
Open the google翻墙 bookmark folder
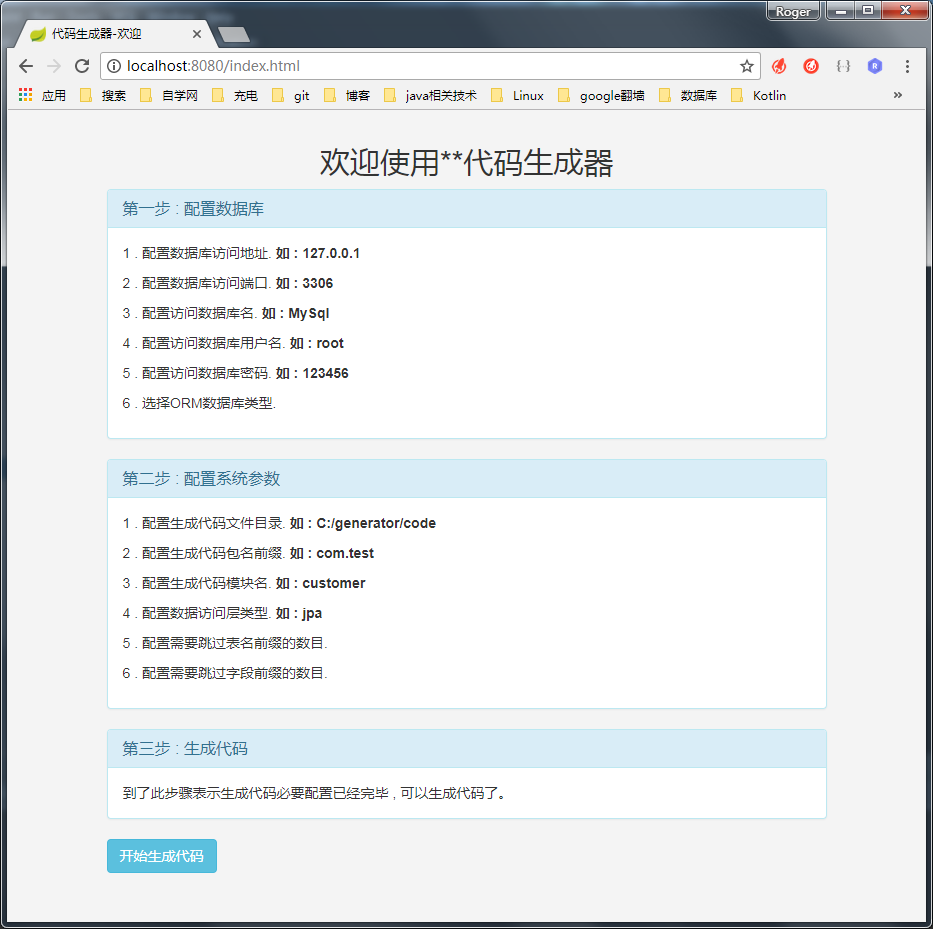tap(602, 95)
